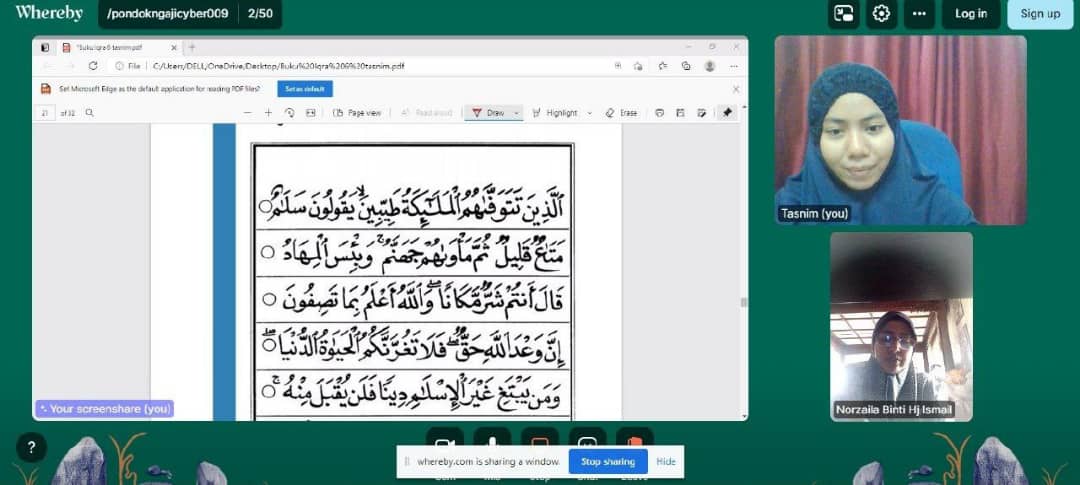Open a new browser tab

click(192, 48)
